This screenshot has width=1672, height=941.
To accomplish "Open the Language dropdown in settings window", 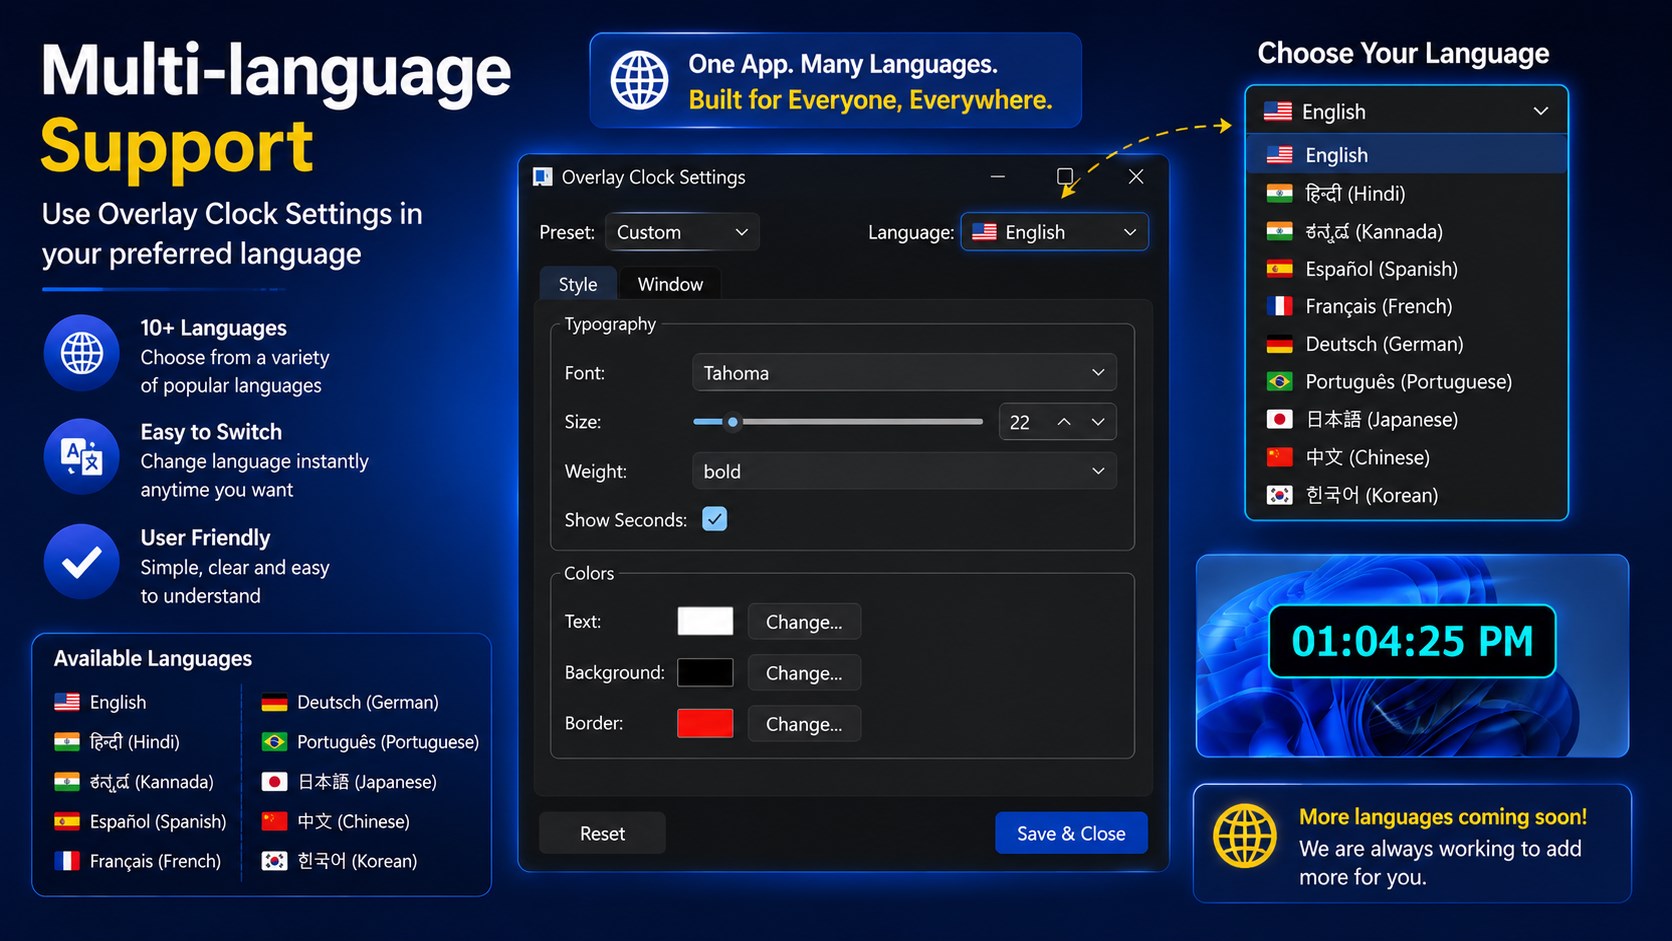I will (1054, 232).
